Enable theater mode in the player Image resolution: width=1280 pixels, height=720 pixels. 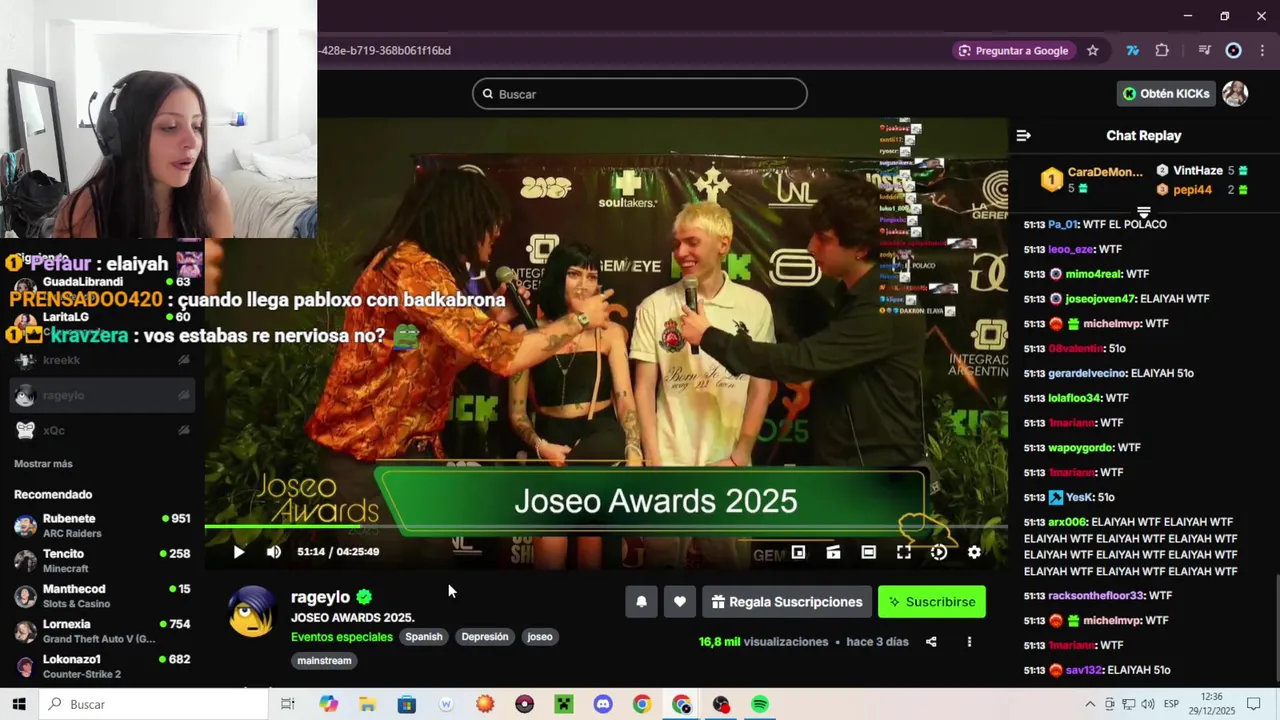[868, 552]
